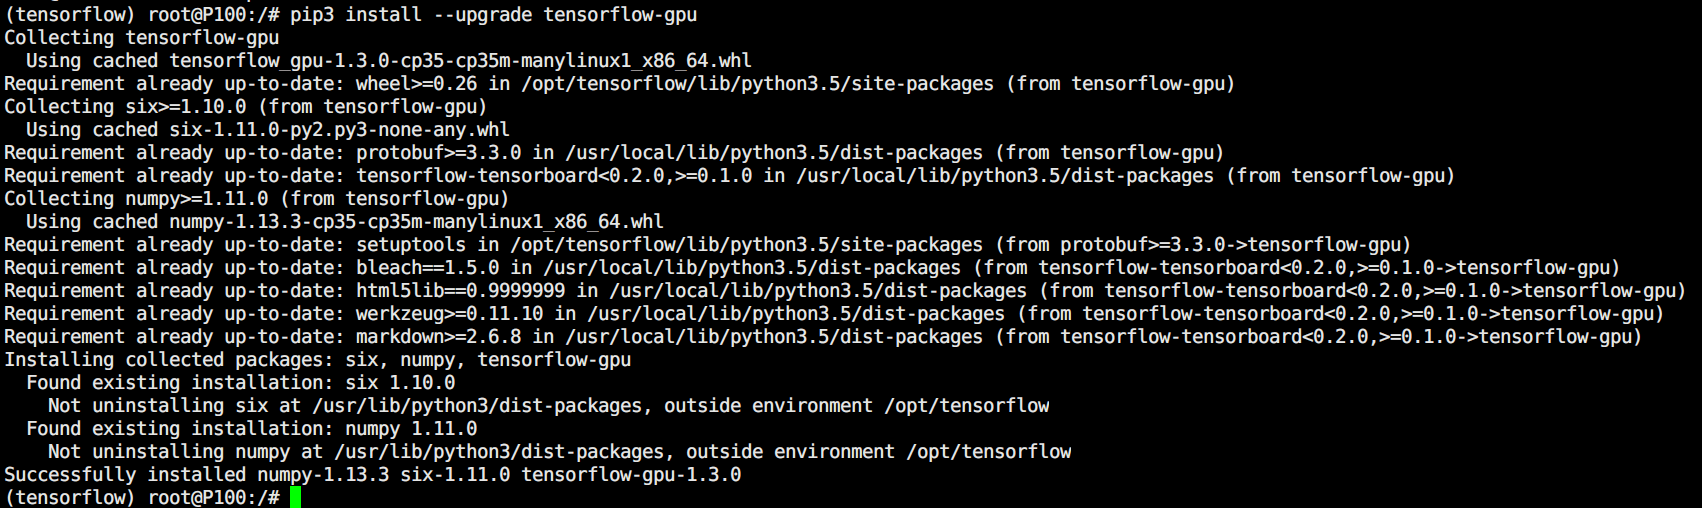This screenshot has height=508, width=1702.
Task: Click the 'Not uninstalling six' warning line
Action: 549,406
